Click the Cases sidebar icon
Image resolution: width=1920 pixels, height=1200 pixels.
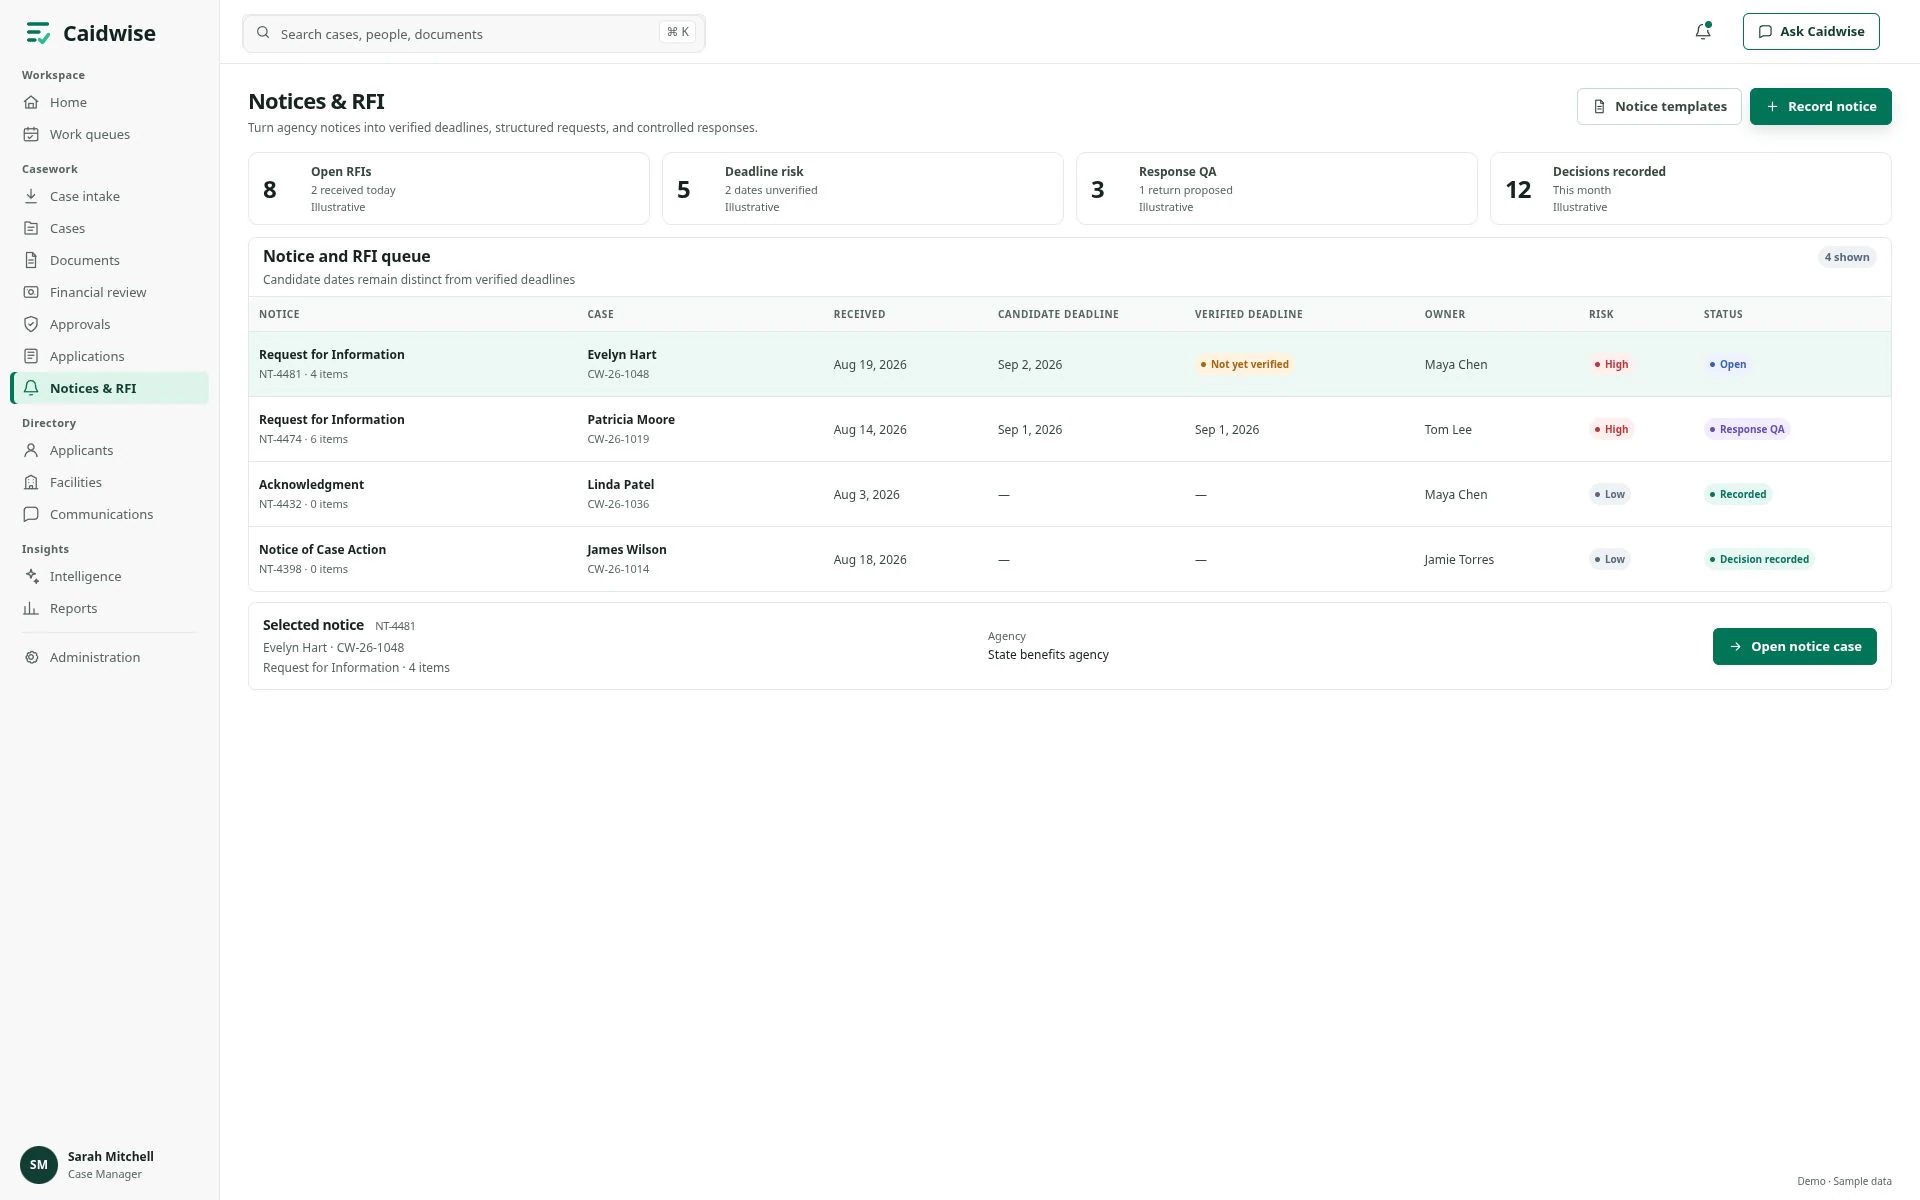[31, 228]
